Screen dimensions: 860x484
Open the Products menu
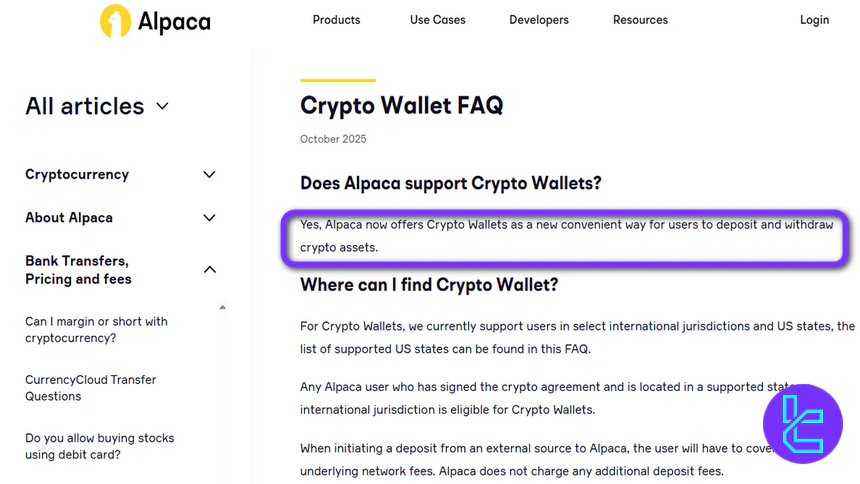[x=336, y=20]
